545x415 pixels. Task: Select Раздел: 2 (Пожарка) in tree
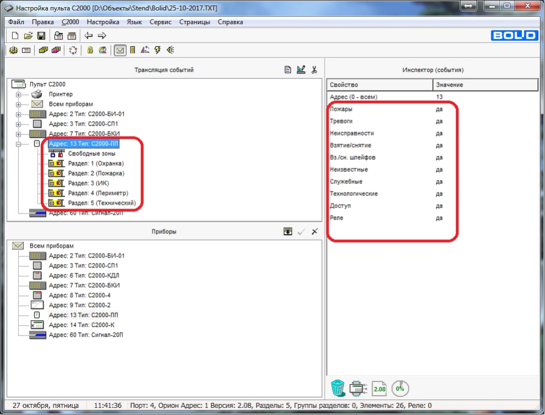(x=96, y=173)
